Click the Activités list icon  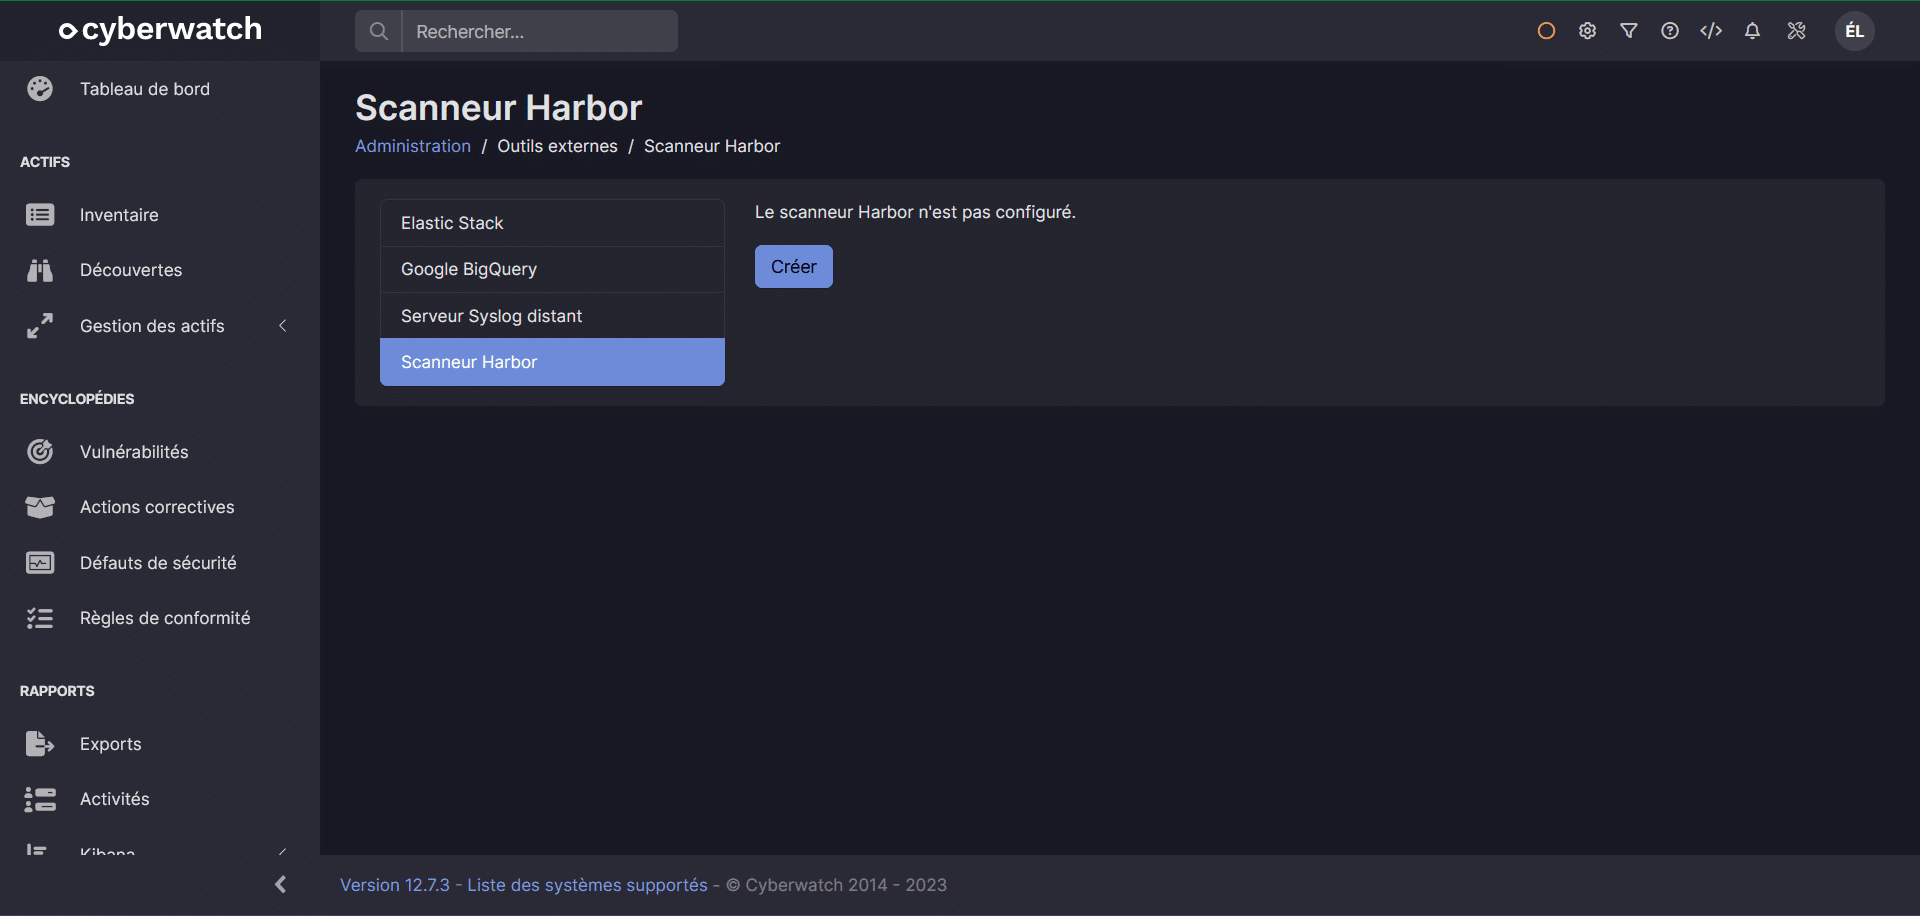(40, 799)
